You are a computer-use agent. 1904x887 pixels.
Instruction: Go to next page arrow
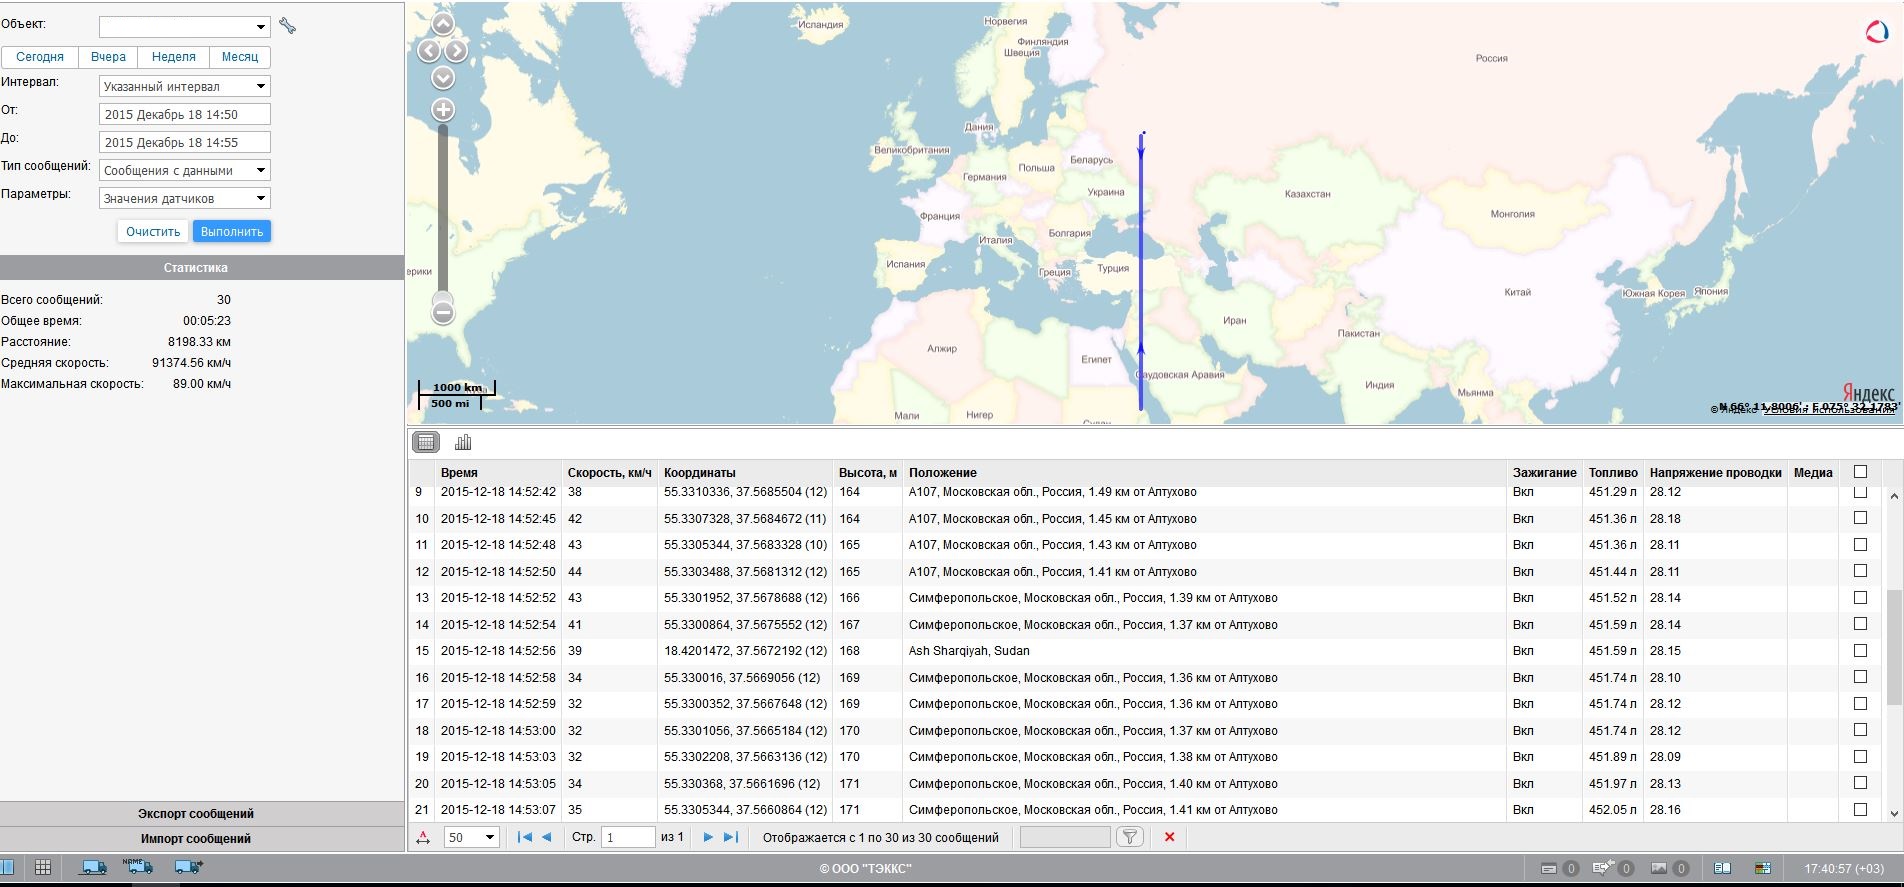coord(708,837)
